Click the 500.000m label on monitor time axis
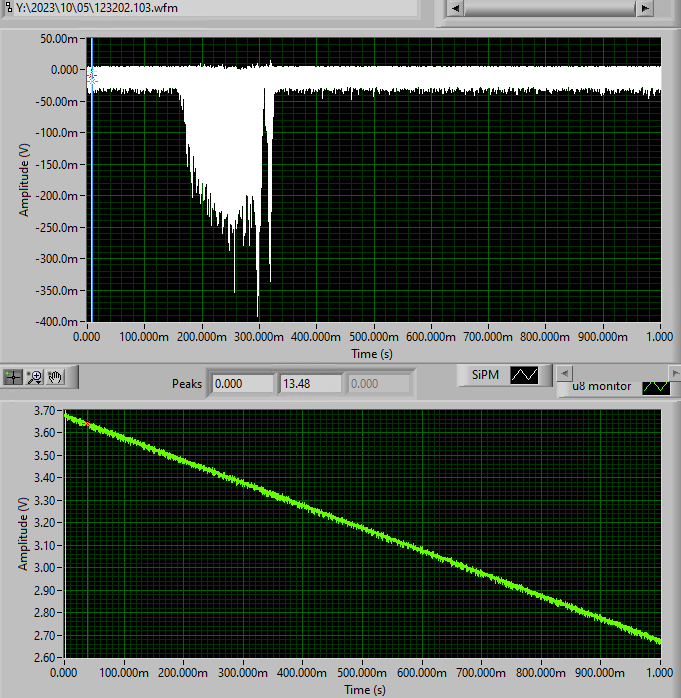This screenshot has width=681, height=698. [362, 672]
